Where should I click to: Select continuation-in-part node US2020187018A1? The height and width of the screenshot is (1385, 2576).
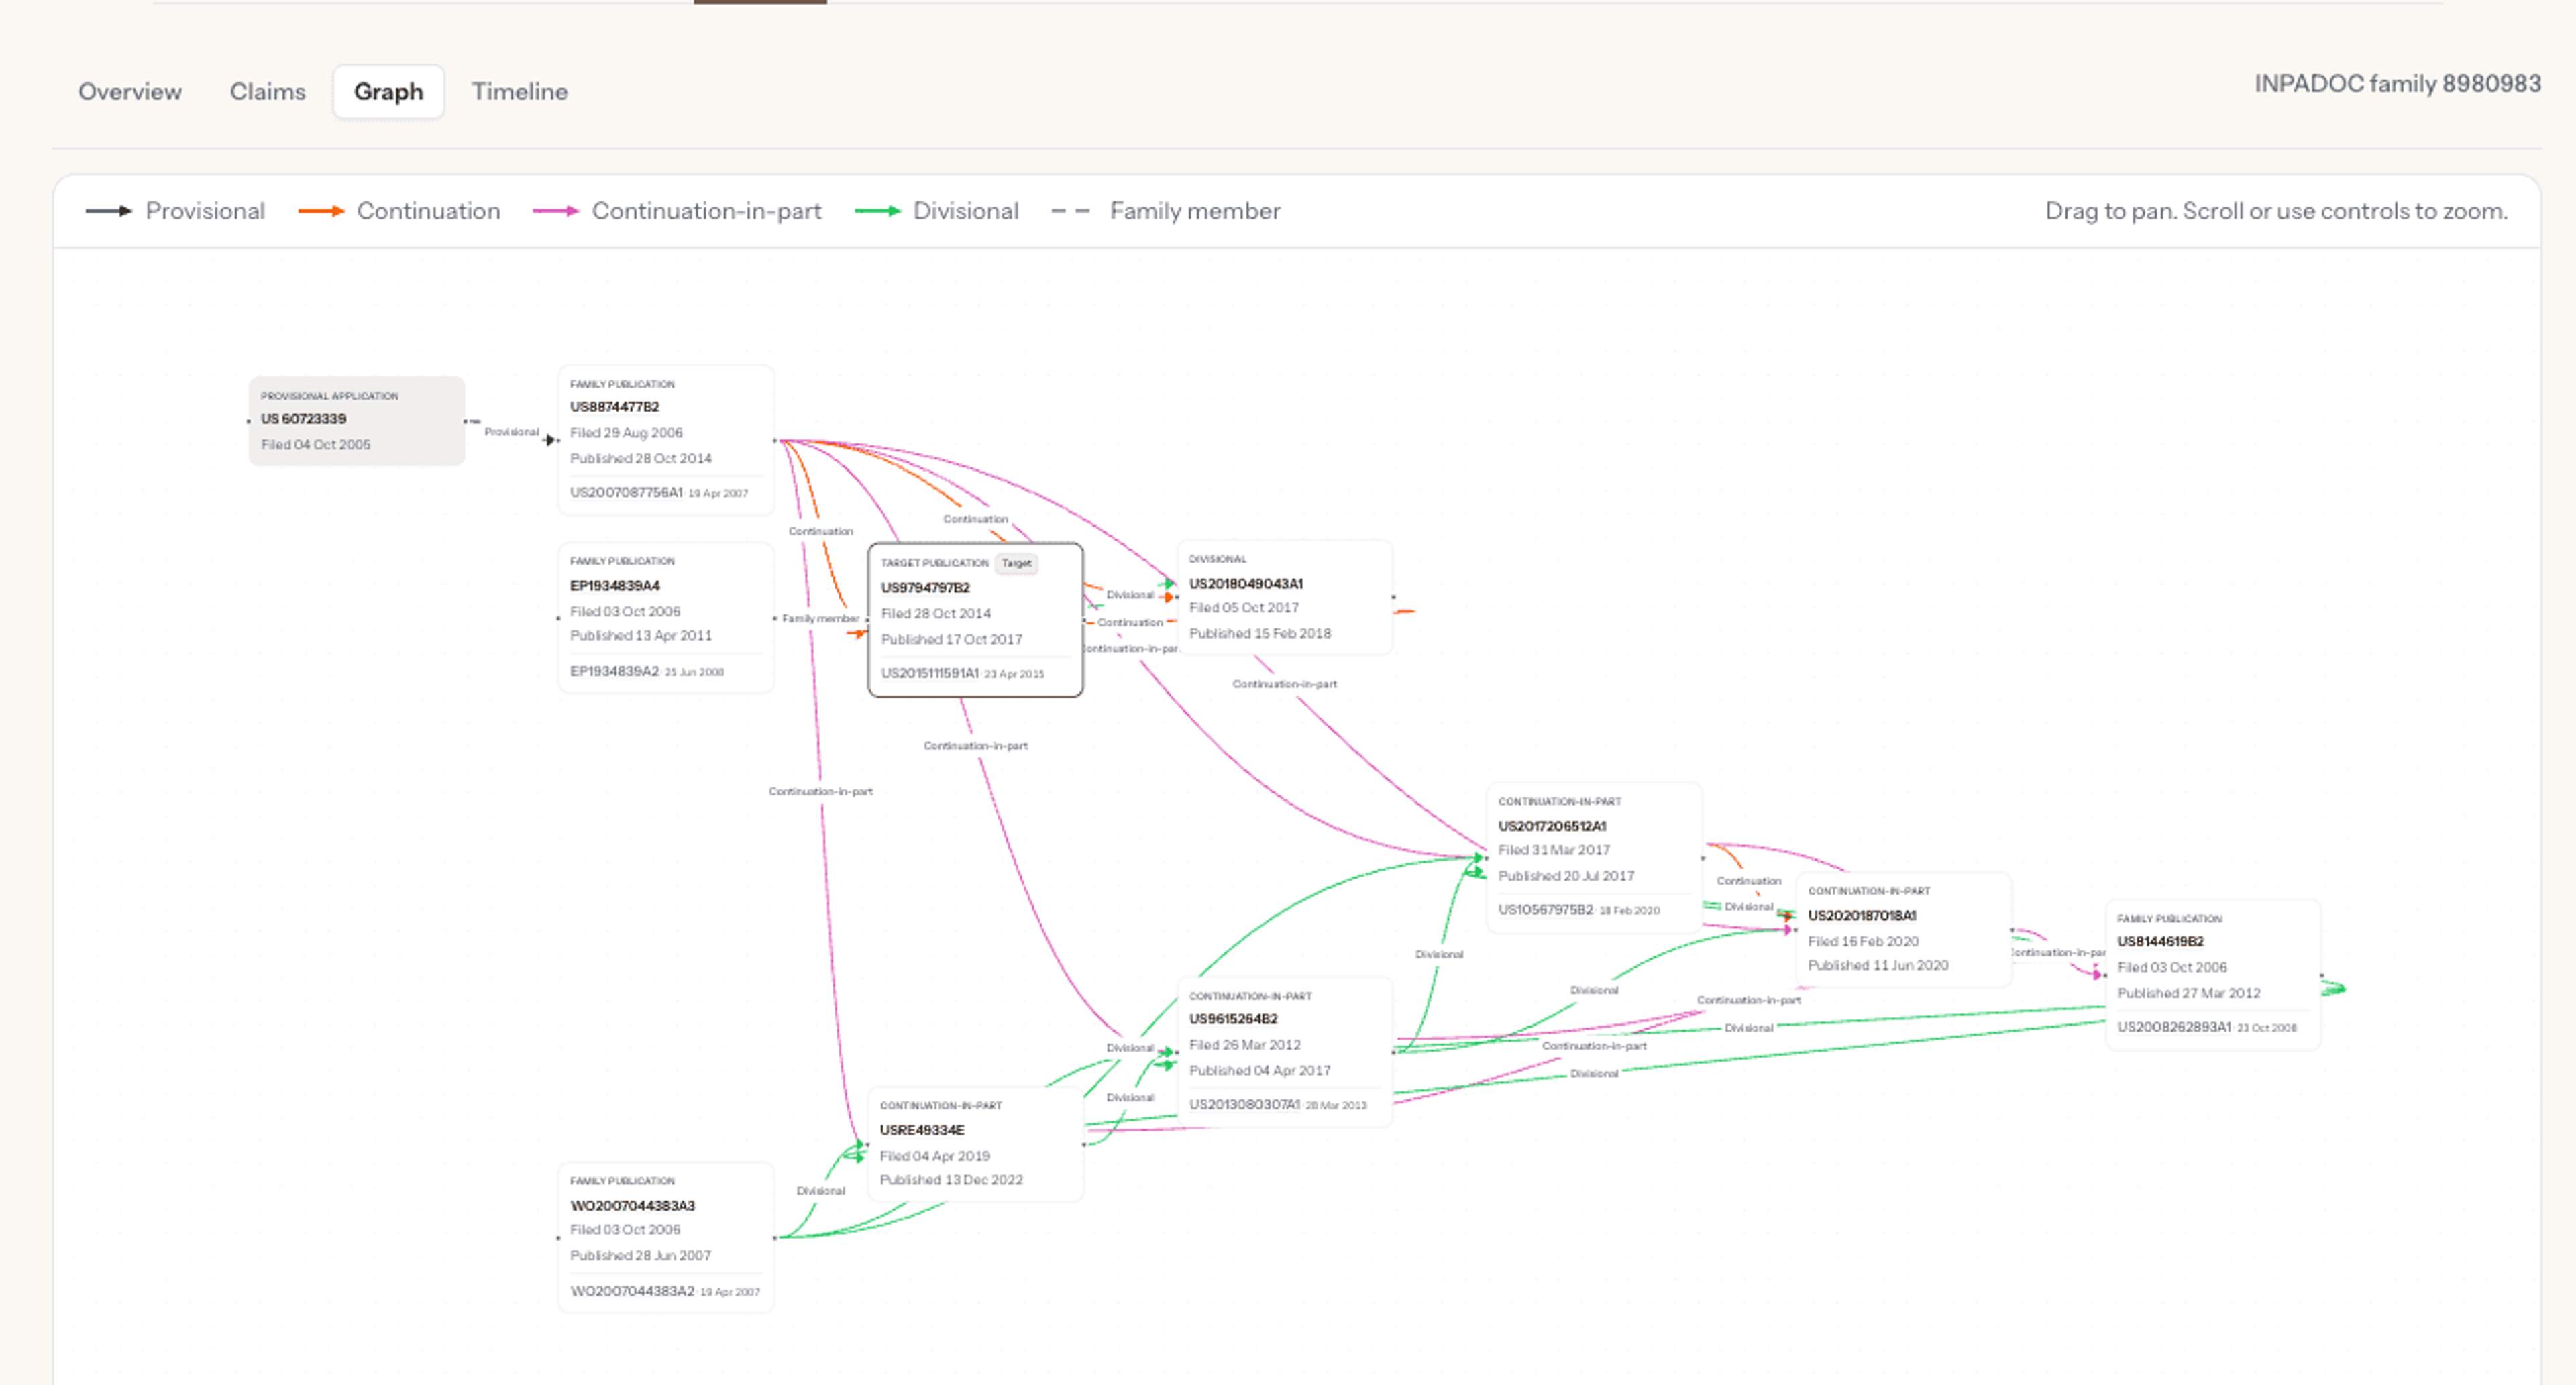[x=1903, y=929]
